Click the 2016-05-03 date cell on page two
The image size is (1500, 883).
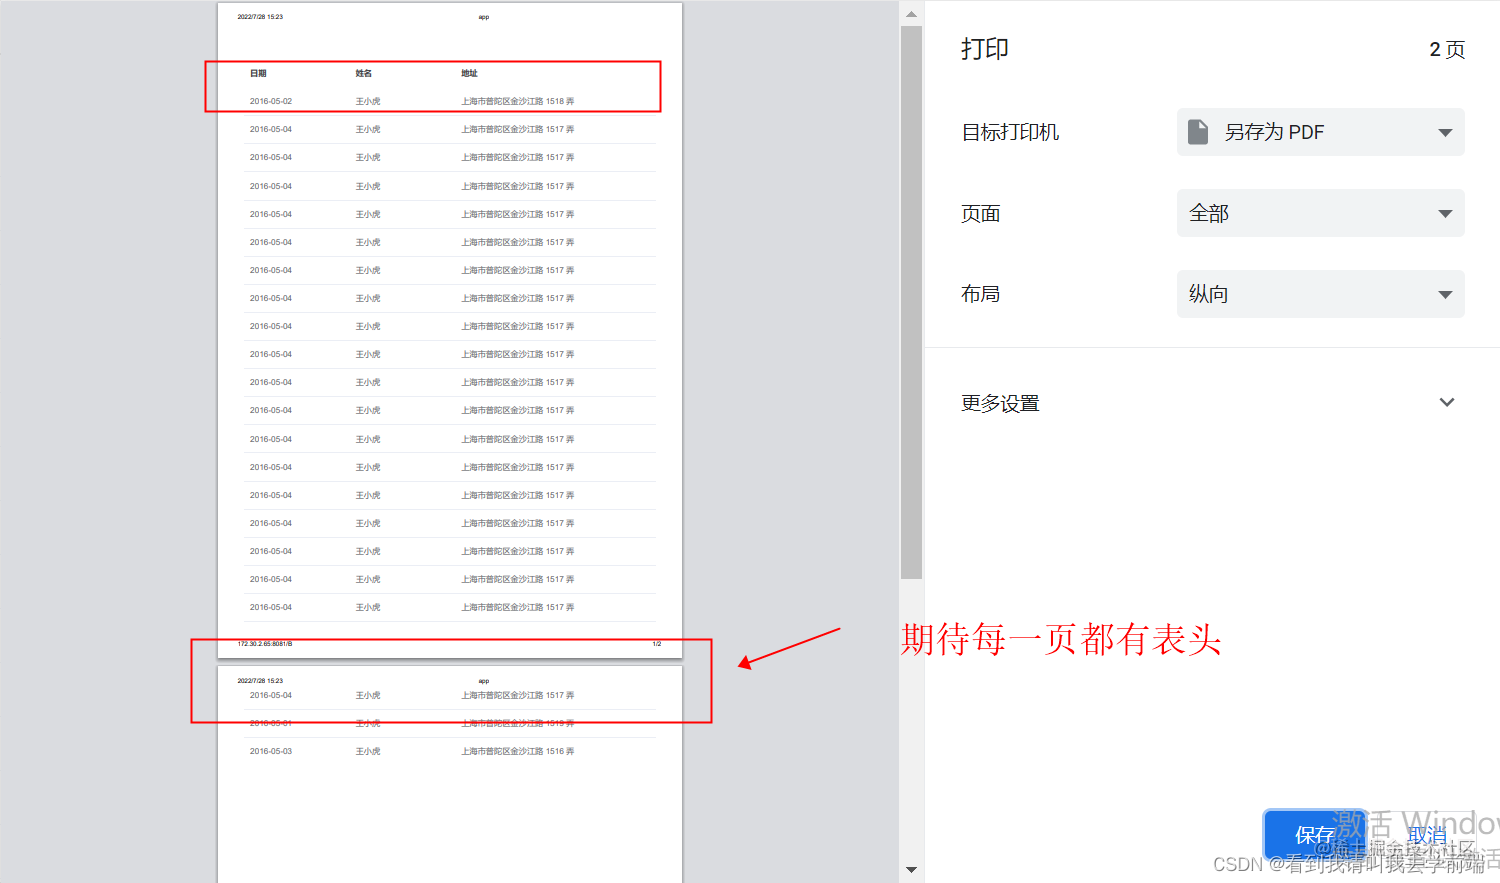pyautogui.click(x=271, y=751)
